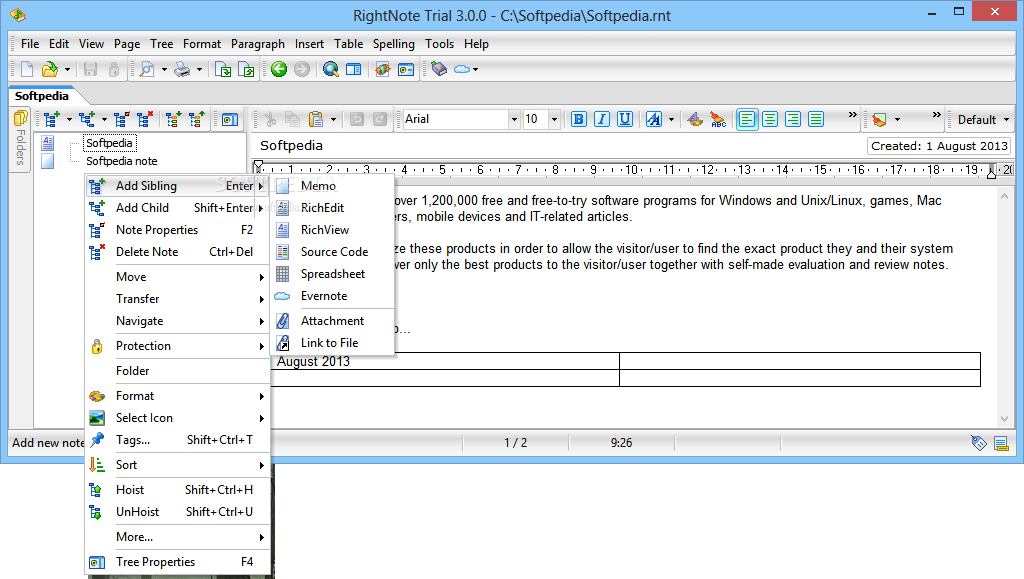Choose Add Child in context menu
1024x579 pixels.
(x=178, y=208)
